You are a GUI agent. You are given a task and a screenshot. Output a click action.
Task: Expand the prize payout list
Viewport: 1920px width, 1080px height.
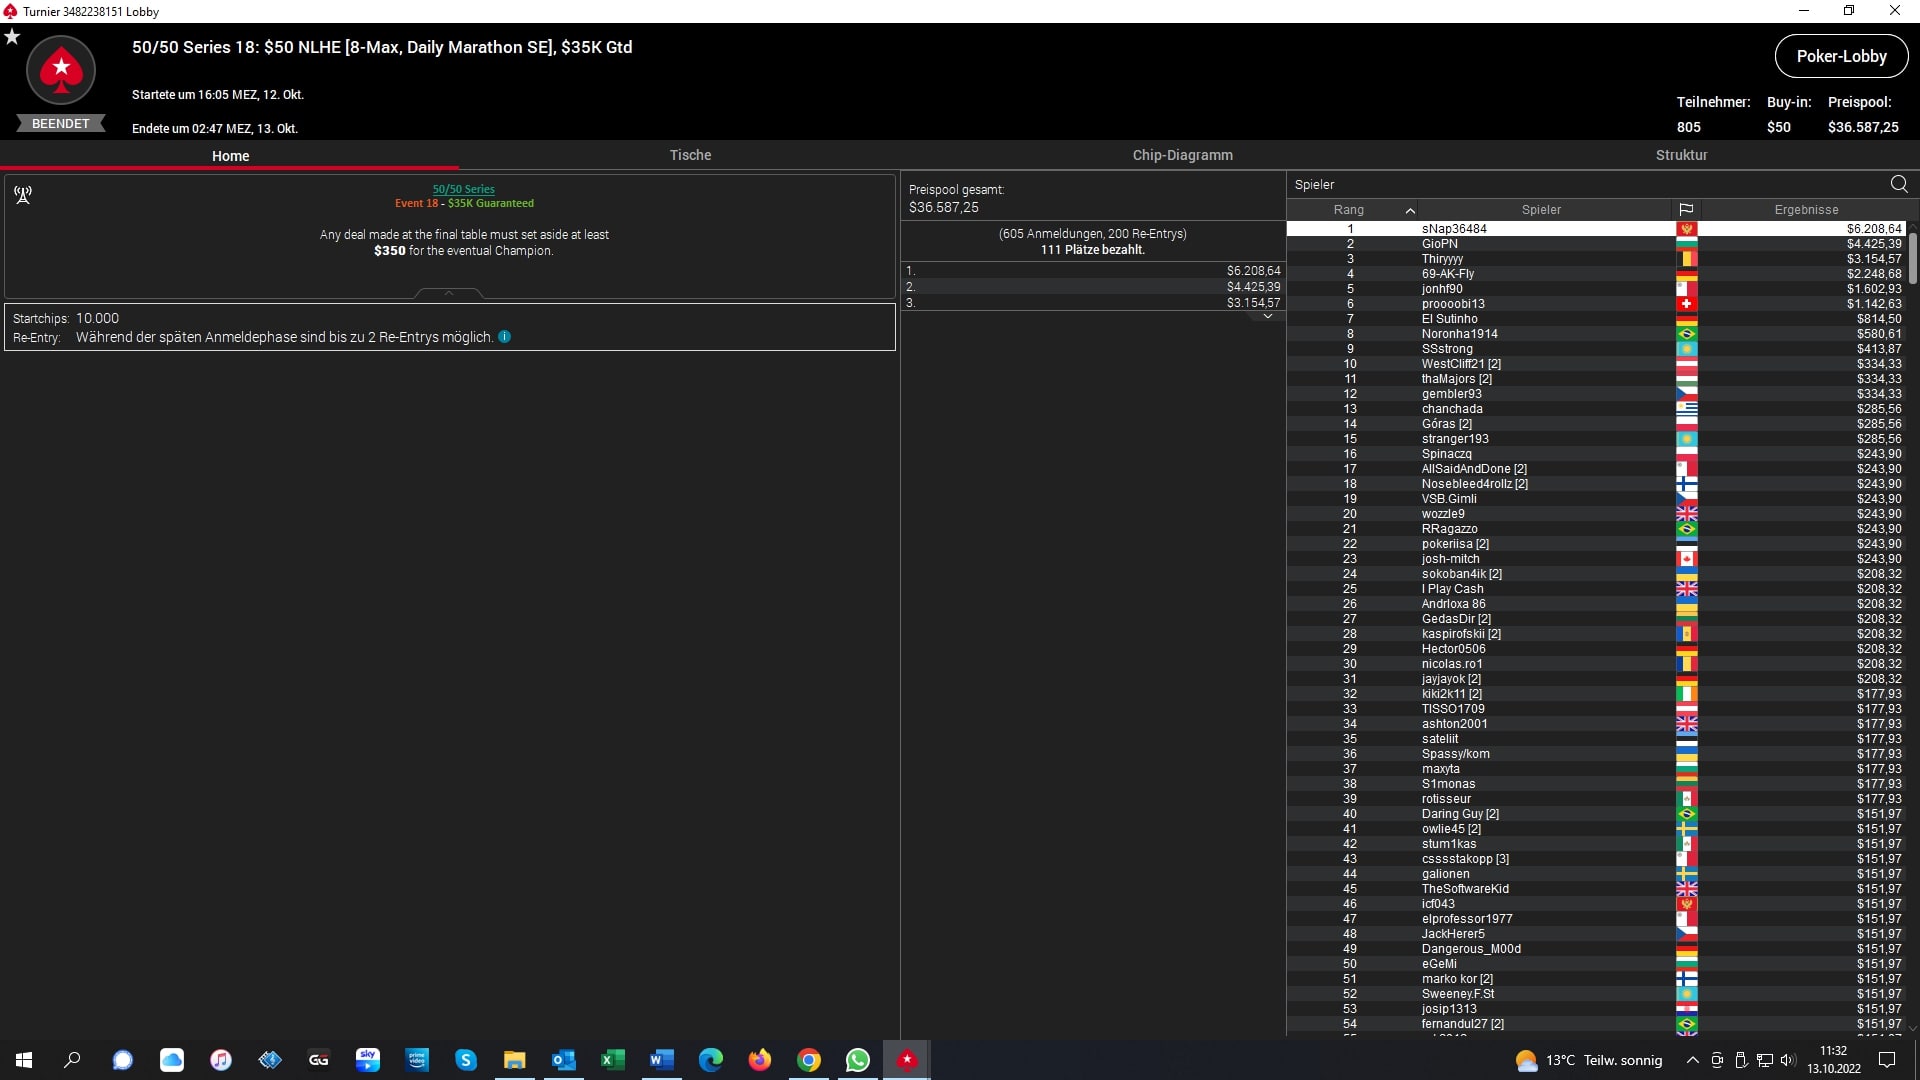tap(1268, 316)
